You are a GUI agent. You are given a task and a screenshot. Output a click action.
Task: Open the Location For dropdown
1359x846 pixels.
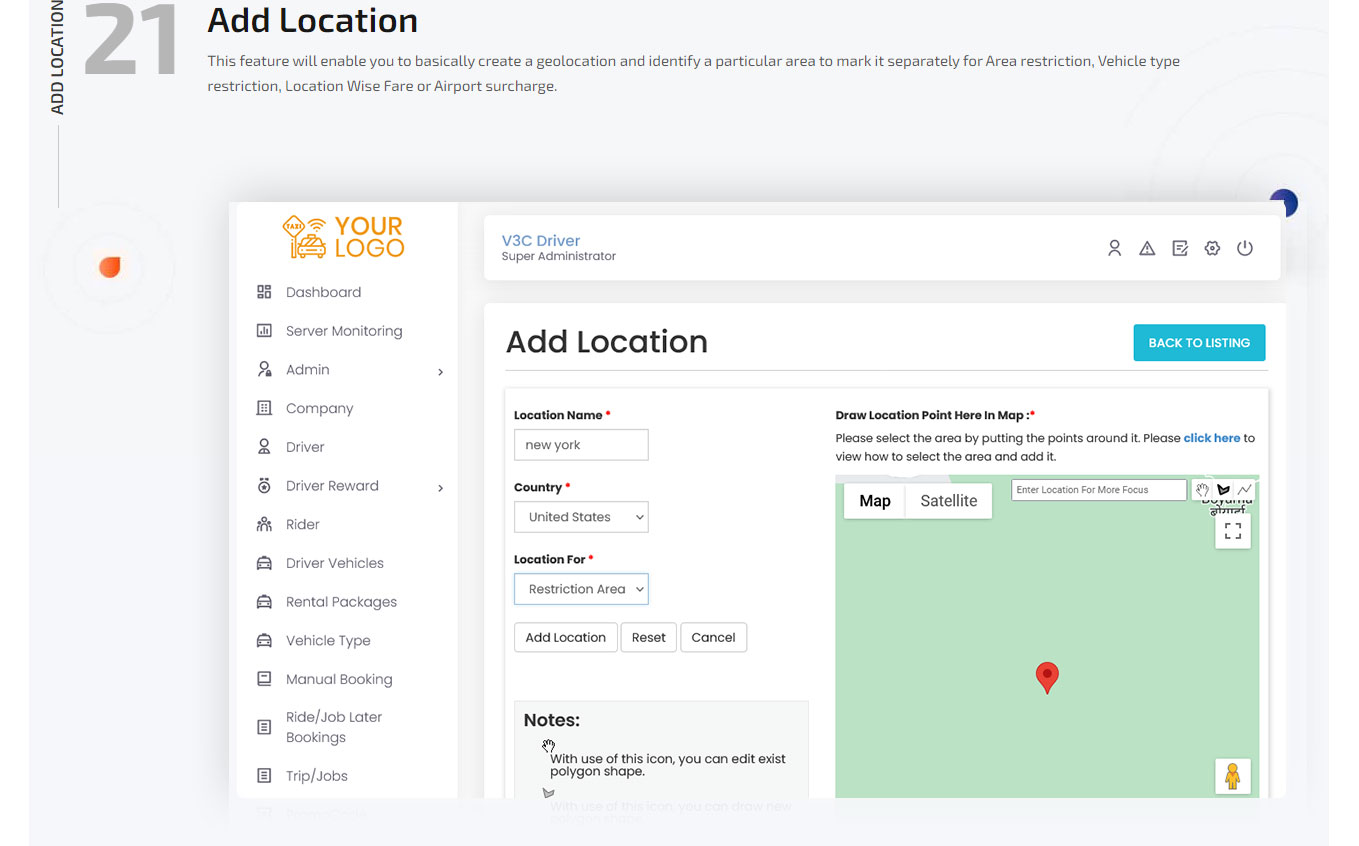coord(581,589)
